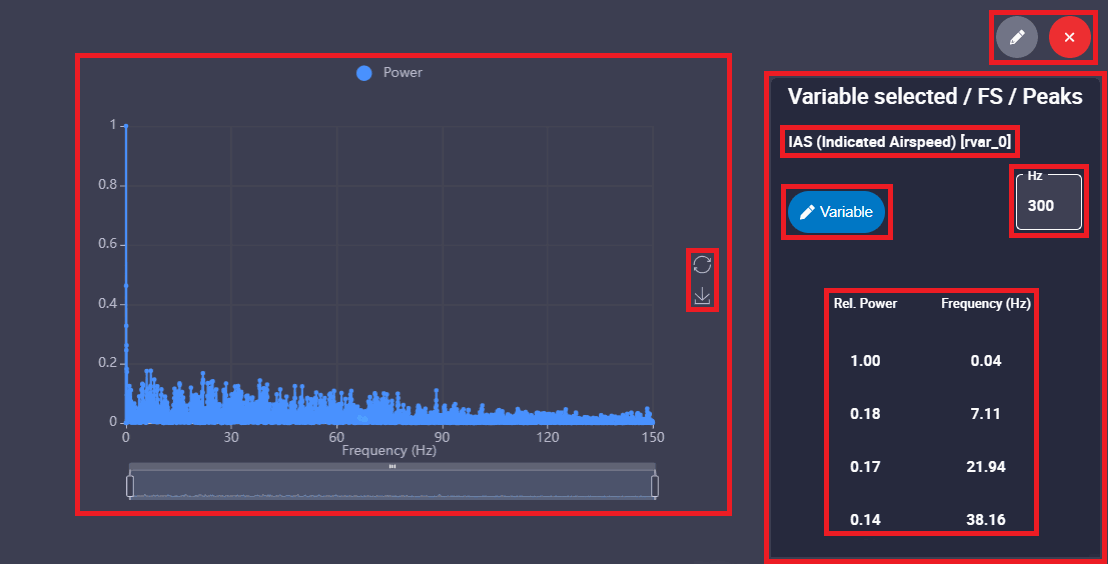
Task: Click the chart download image icon
Action: 702,296
